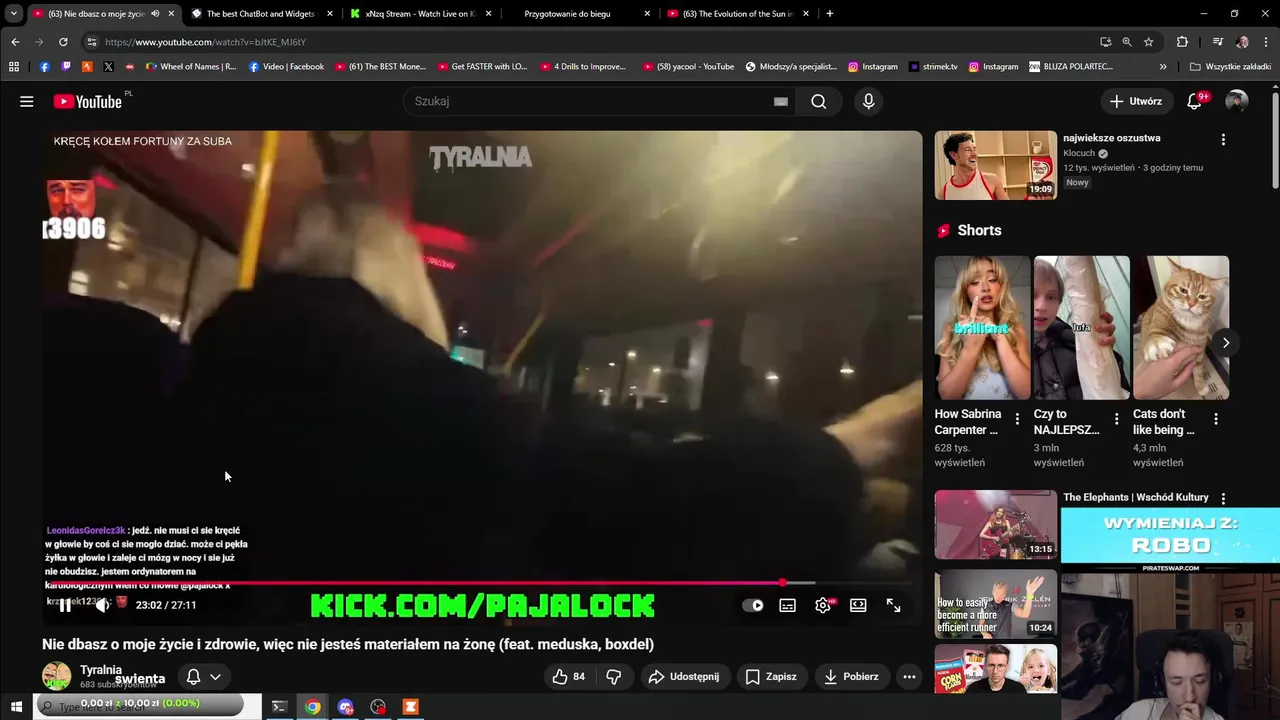Switch to the xNzq Stream Kick tab

[420, 14]
